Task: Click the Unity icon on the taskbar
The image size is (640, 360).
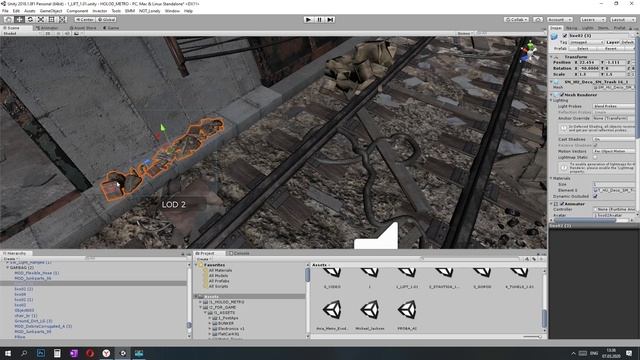Action: [122, 353]
